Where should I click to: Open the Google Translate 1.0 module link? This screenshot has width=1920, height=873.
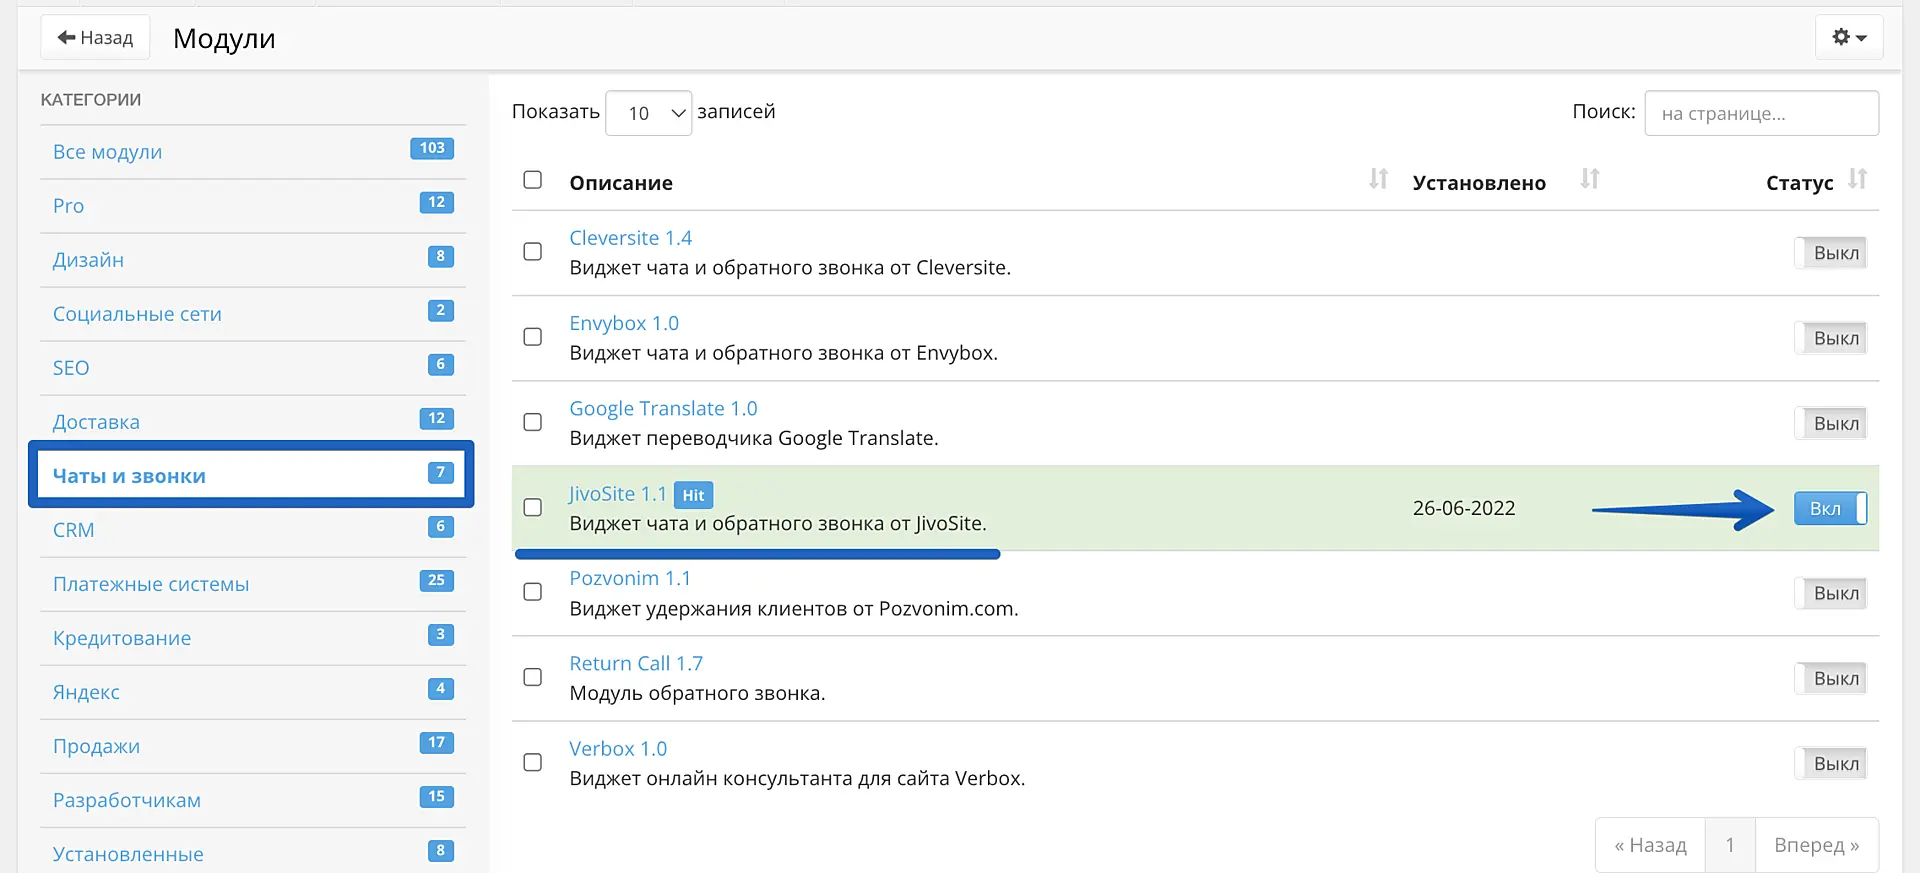coord(663,408)
